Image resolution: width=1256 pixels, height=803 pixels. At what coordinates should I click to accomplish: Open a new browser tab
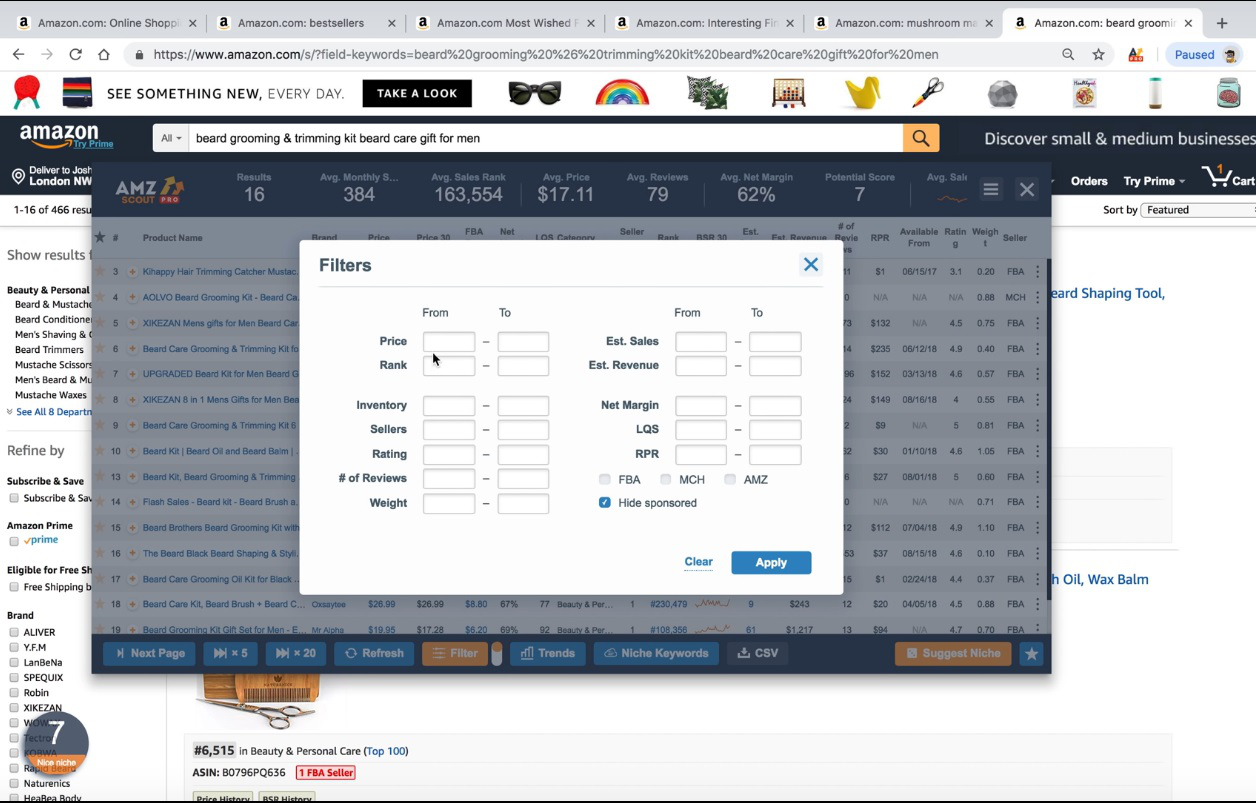(1222, 23)
